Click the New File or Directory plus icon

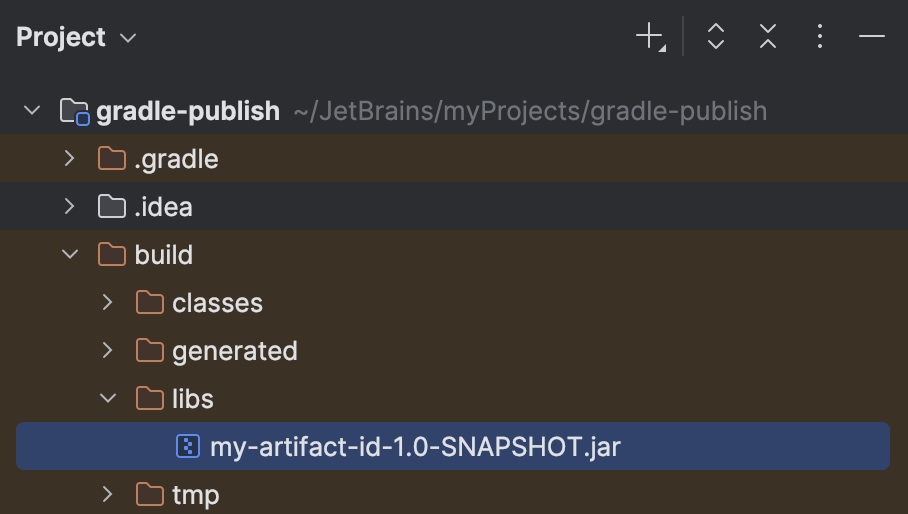pyautogui.click(x=649, y=38)
